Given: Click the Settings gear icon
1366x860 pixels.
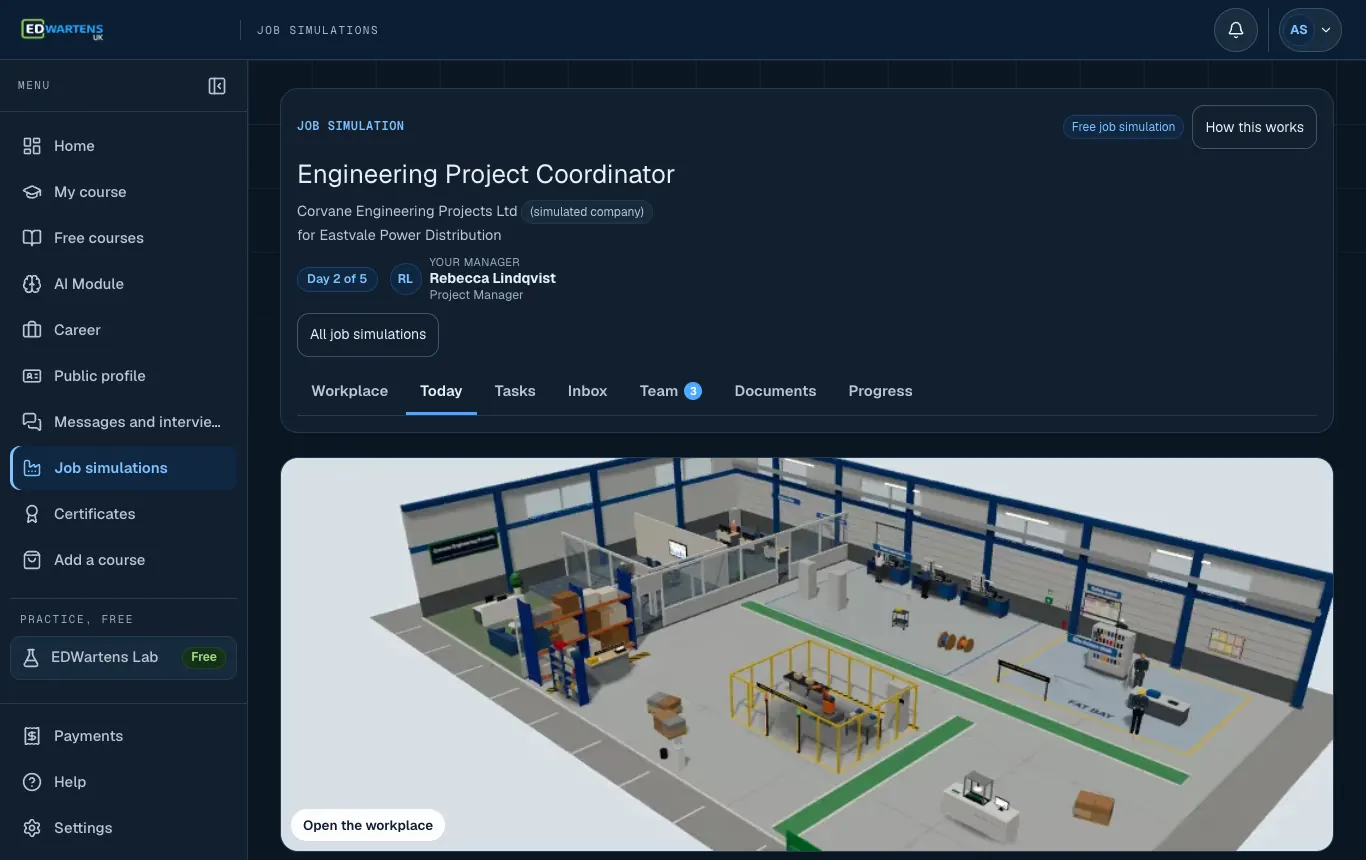Looking at the screenshot, I should [x=32, y=828].
